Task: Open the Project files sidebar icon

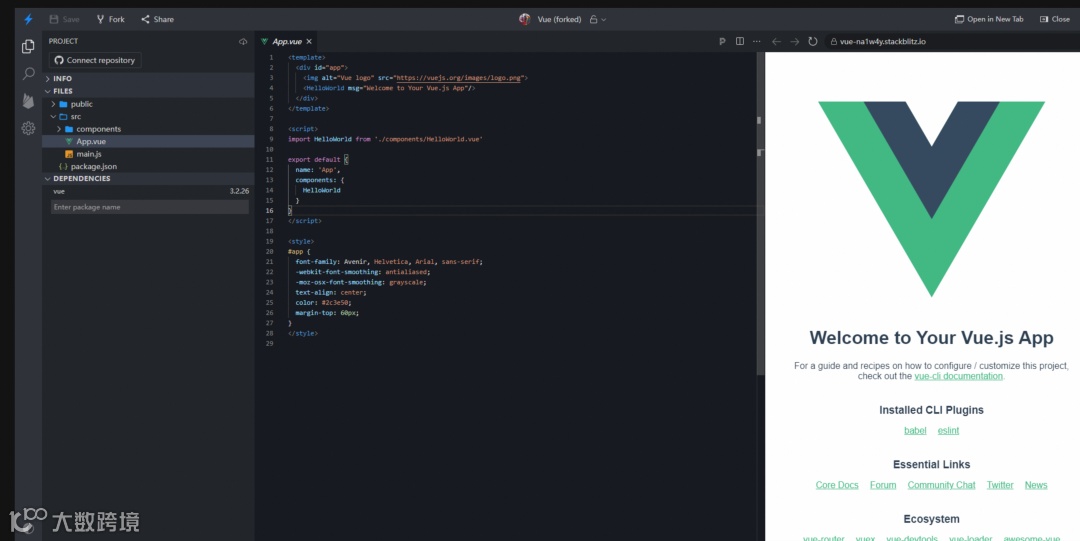Action: [28, 46]
